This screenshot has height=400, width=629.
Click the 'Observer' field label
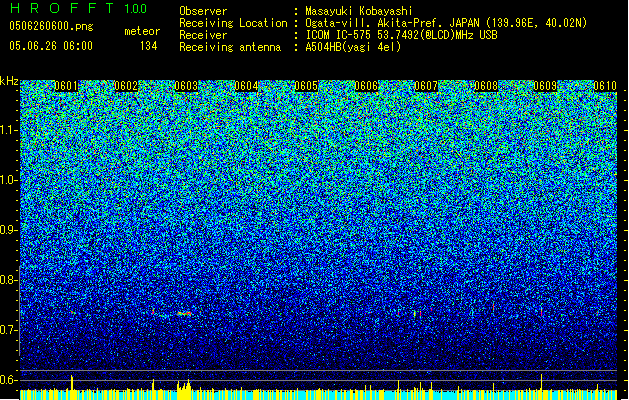(x=203, y=11)
